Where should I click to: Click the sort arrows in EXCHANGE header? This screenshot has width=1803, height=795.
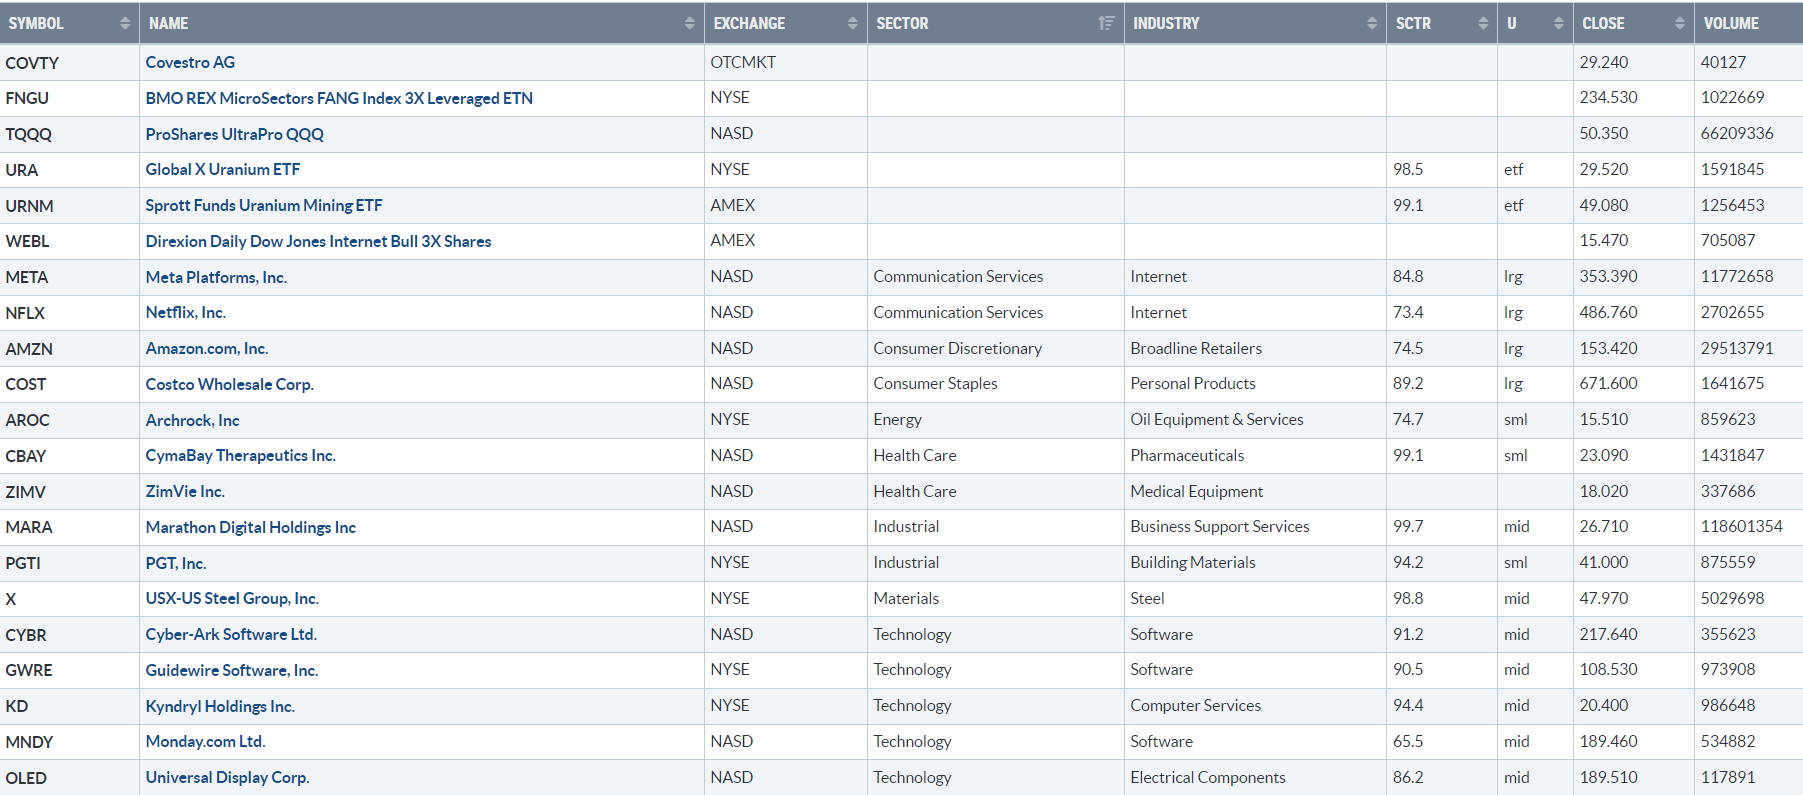coord(852,23)
